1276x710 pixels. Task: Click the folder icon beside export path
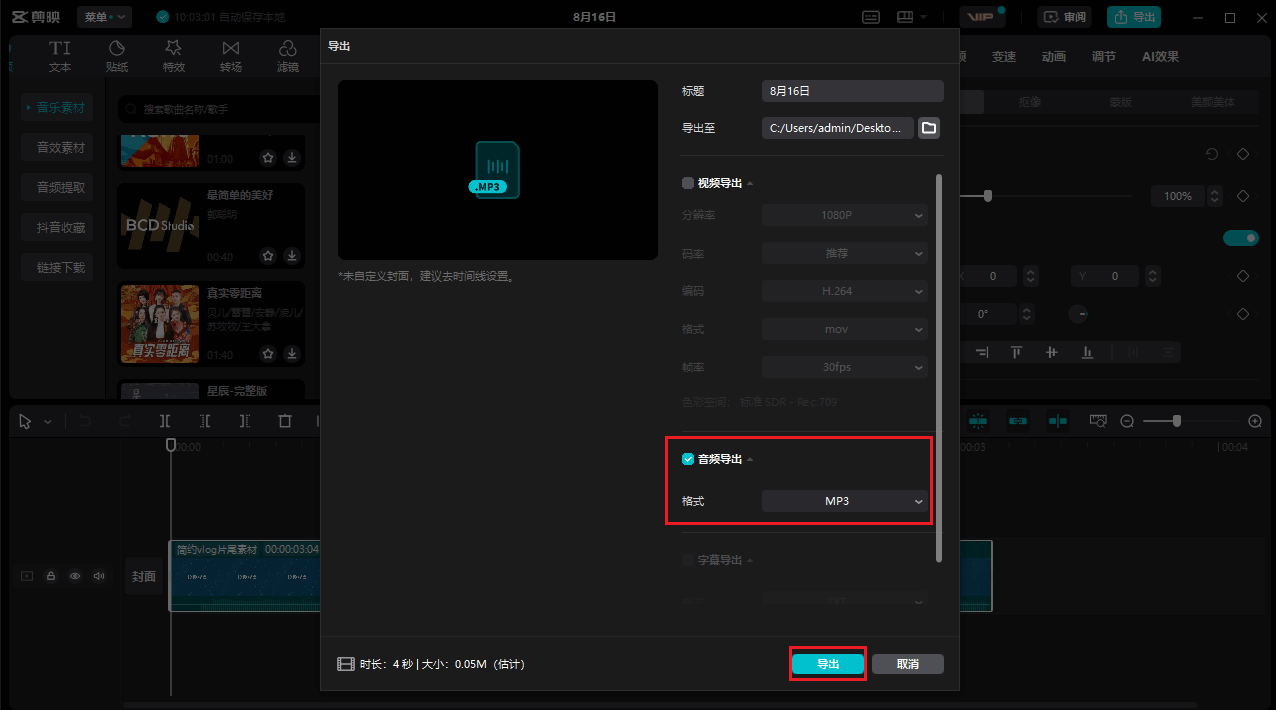click(929, 128)
